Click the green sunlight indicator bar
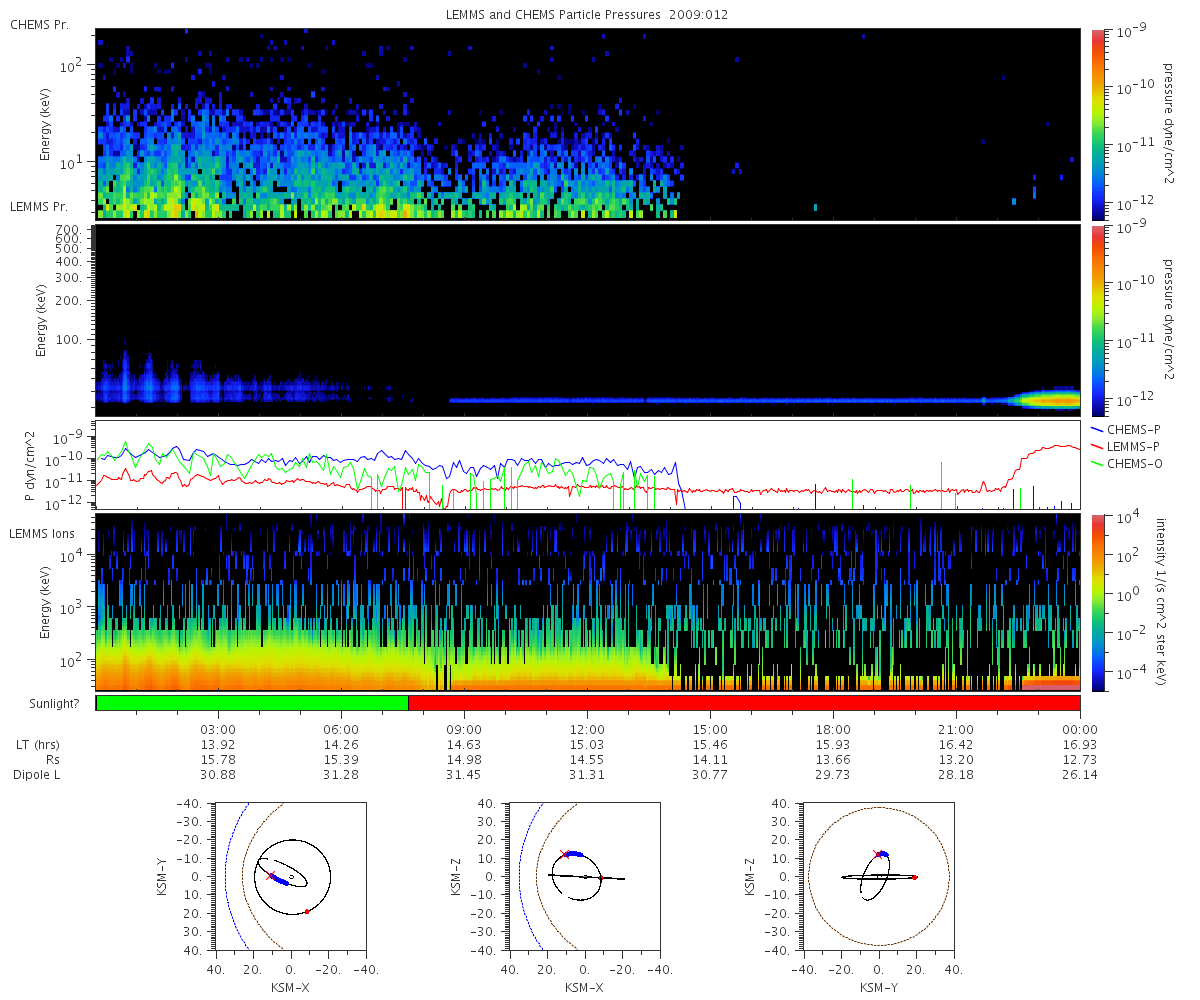 (x=252, y=703)
